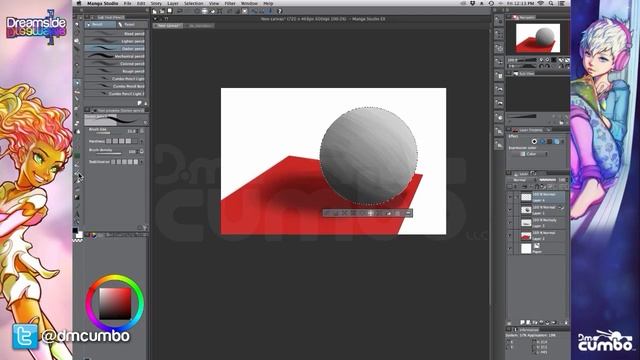Open the Window menu
The height and width of the screenshot is (360, 640).
(249, 3)
